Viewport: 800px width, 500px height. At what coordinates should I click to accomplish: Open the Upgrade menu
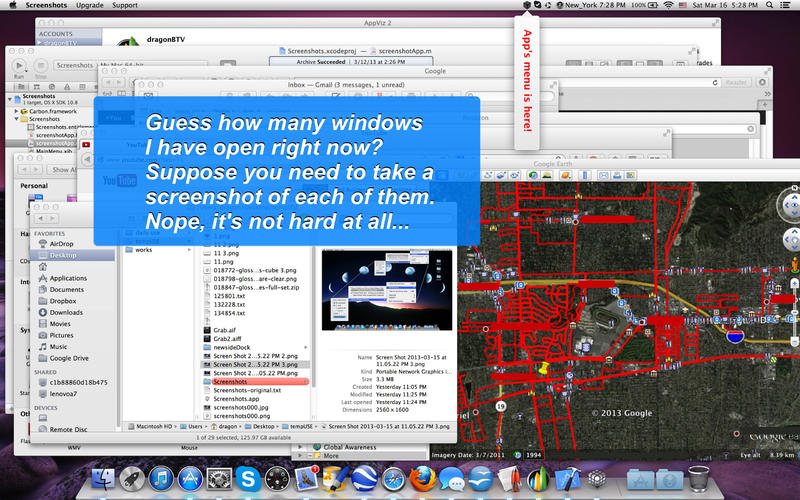click(x=90, y=5)
